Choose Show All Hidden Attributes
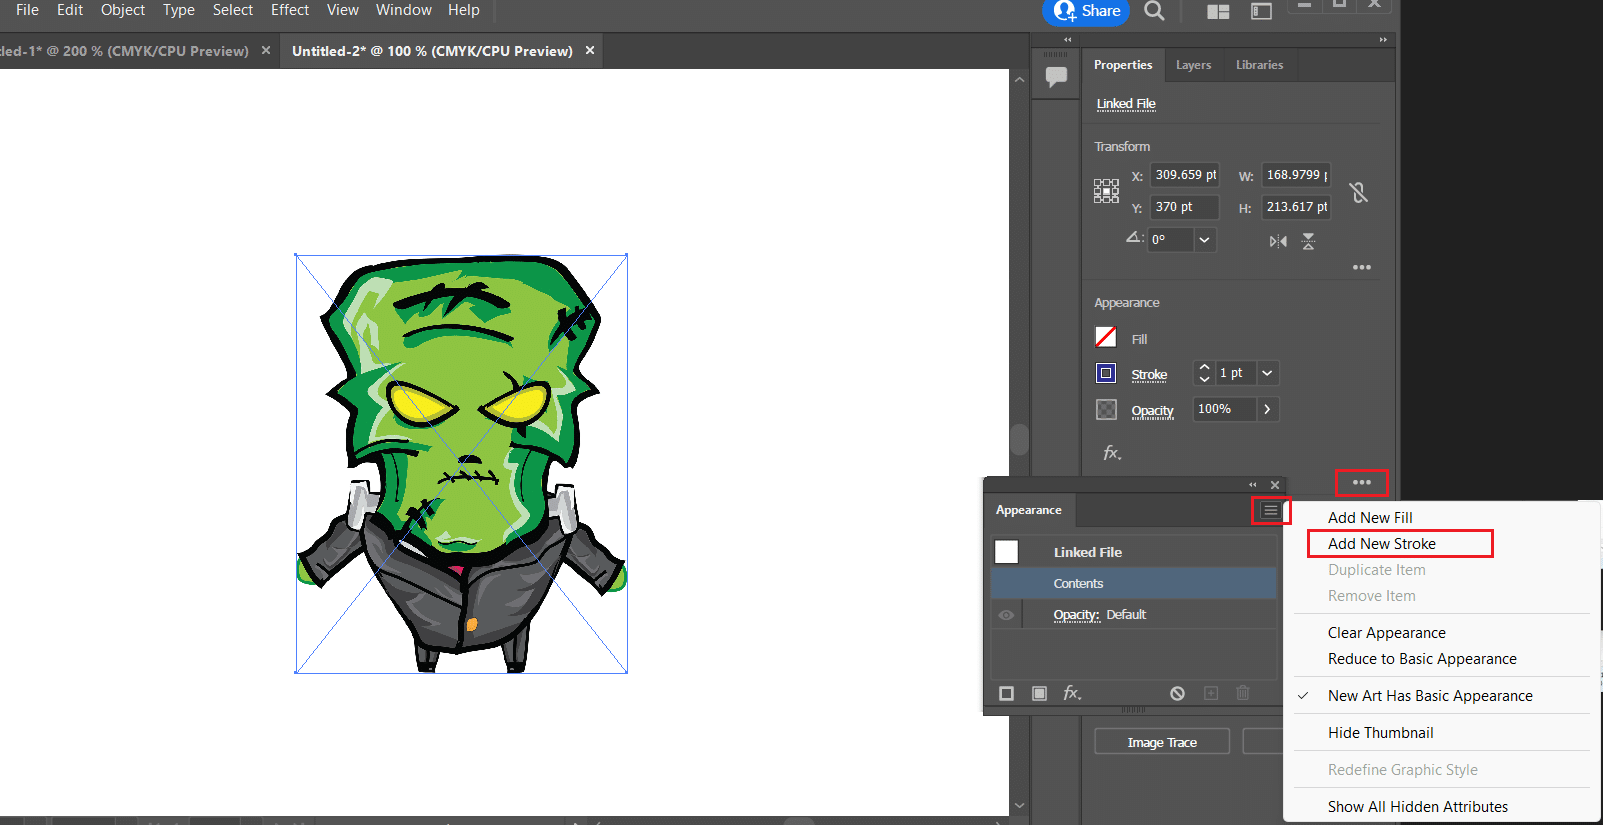The image size is (1603, 825). click(x=1418, y=807)
